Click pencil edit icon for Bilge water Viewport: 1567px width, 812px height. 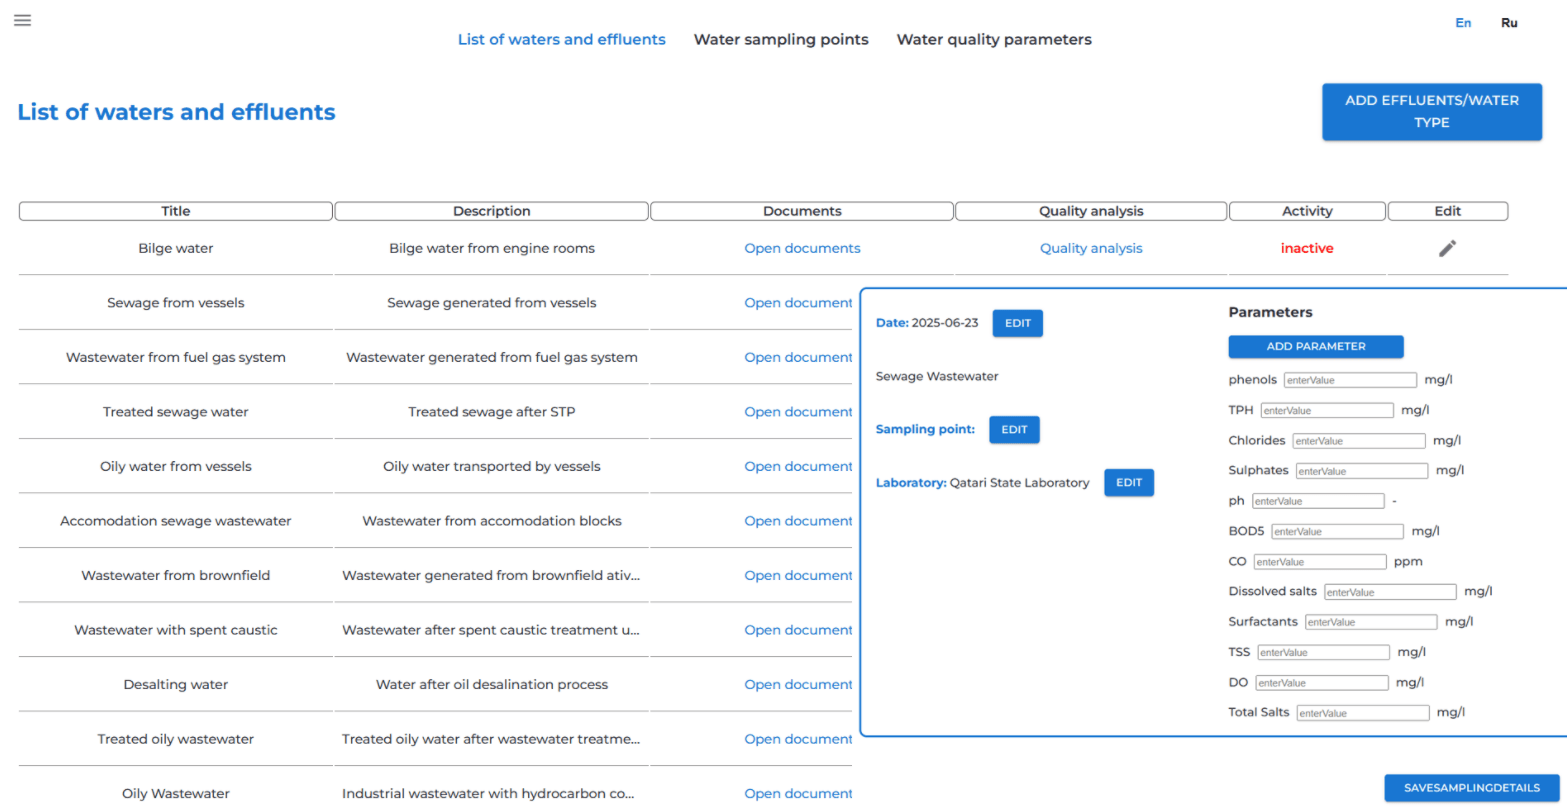click(x=1447, y=248)
